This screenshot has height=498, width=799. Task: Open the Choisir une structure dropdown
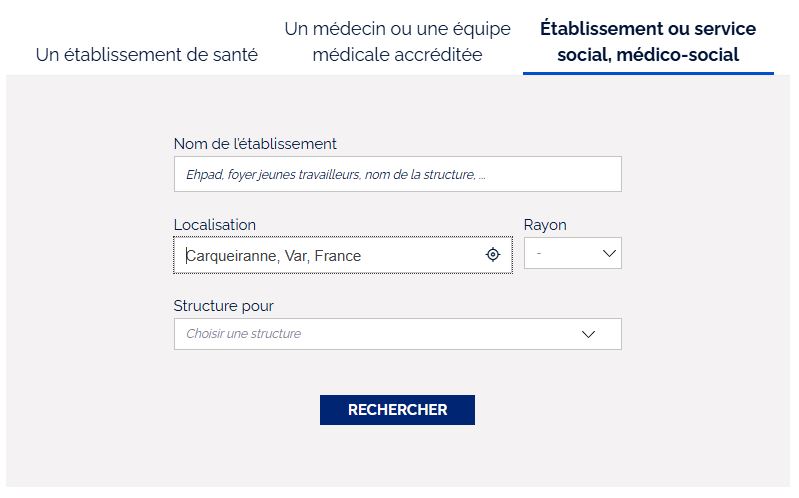click(x=397, y=334)
